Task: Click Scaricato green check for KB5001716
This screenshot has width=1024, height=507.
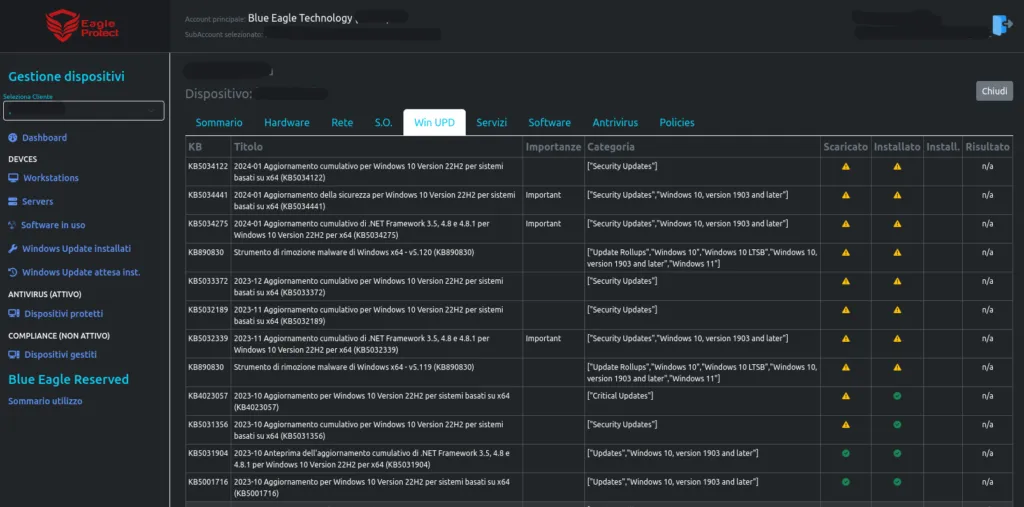Action: click(x=846, y=482)
